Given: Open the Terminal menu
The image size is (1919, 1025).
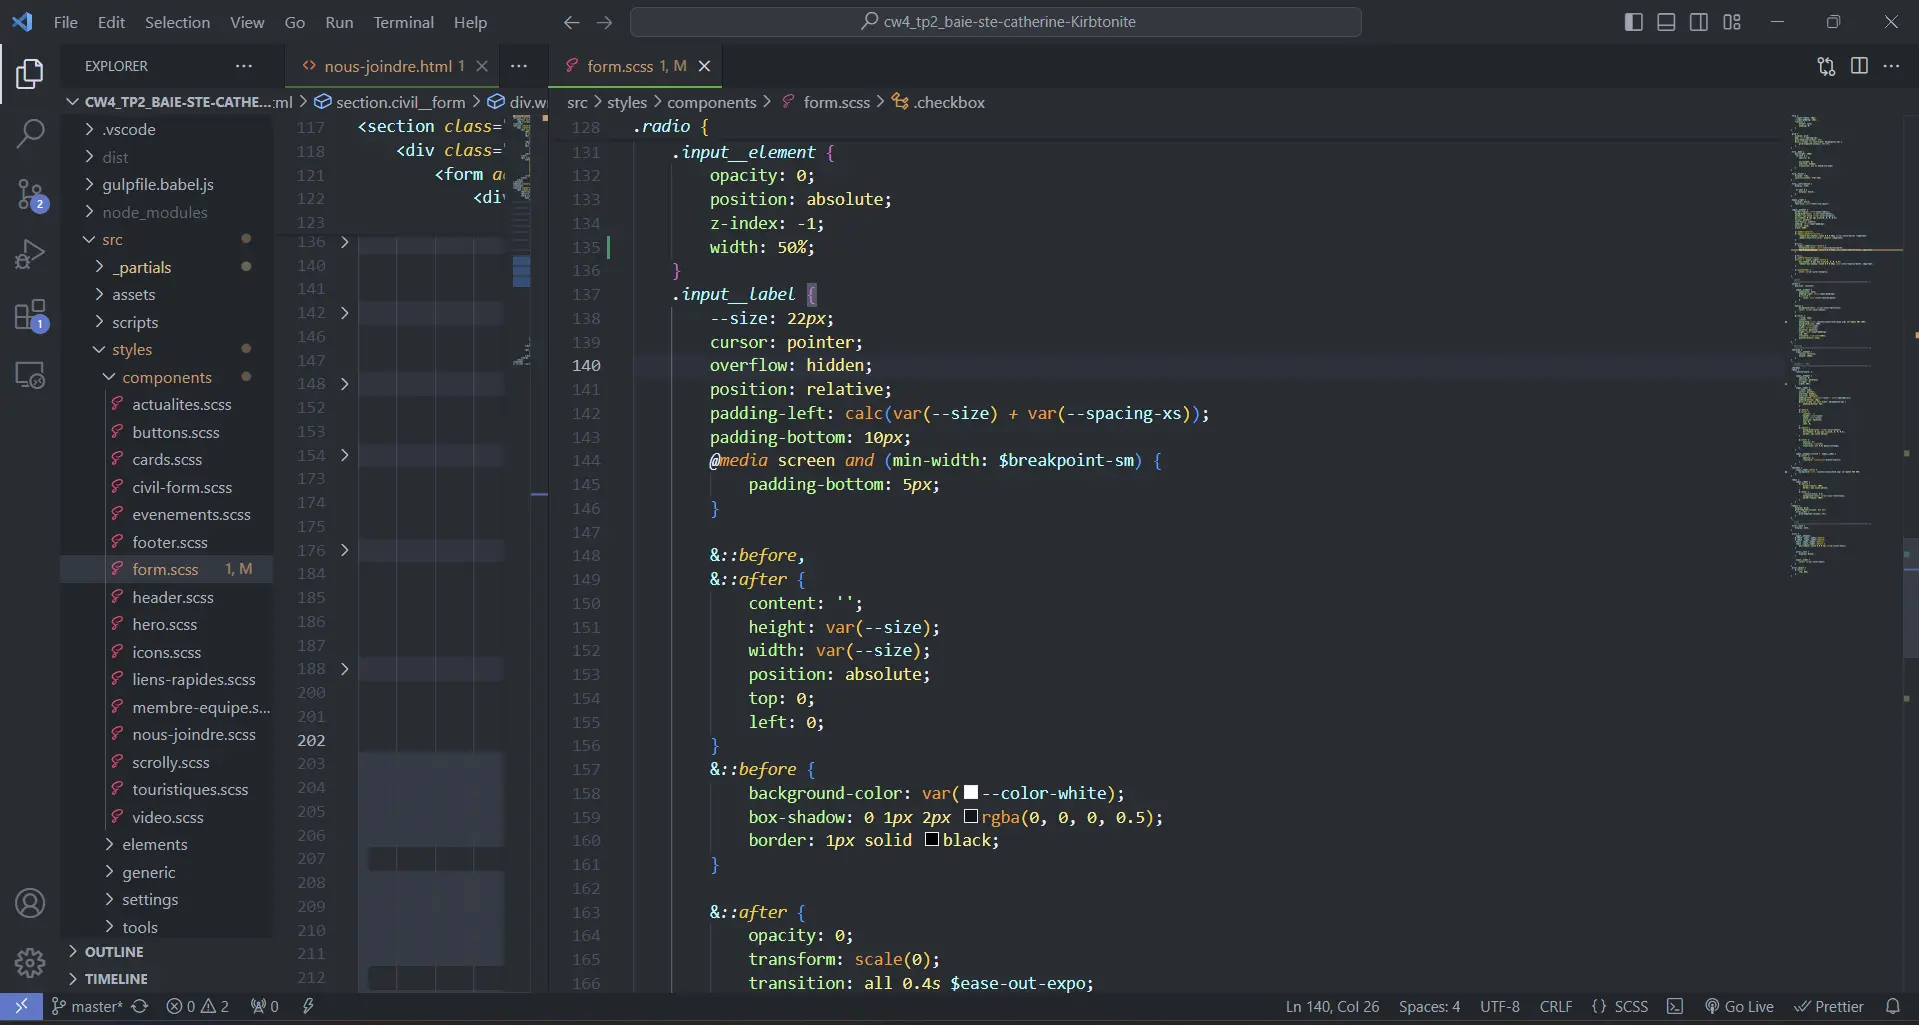Looking at the screenshot, I should [404, 22].
